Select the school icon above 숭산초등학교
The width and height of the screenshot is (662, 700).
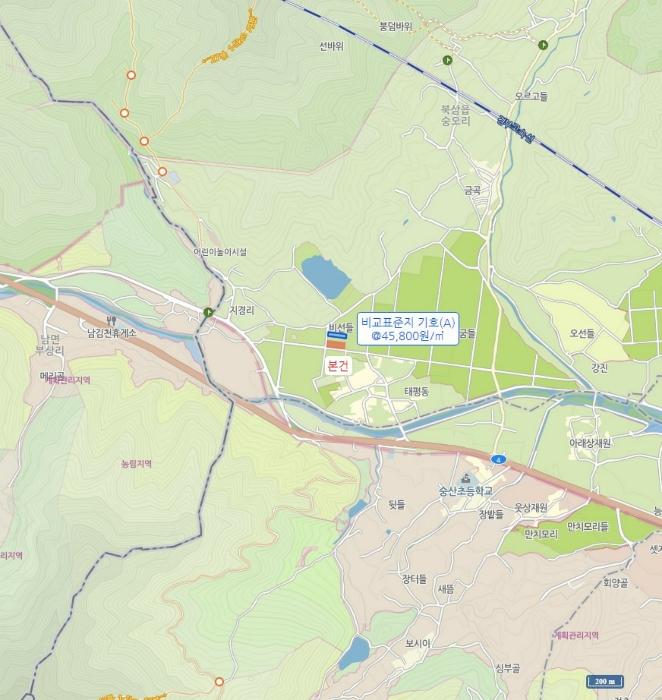point(466,479)
